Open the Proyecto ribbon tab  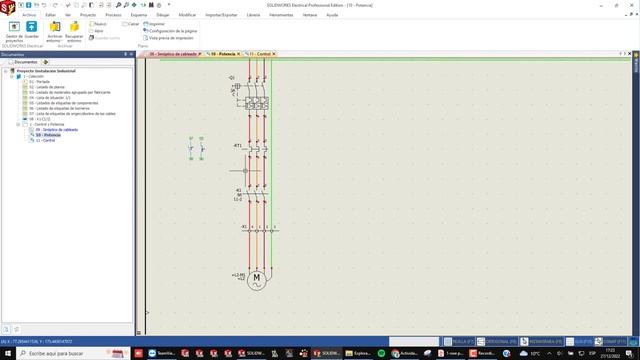pos(88,15)
